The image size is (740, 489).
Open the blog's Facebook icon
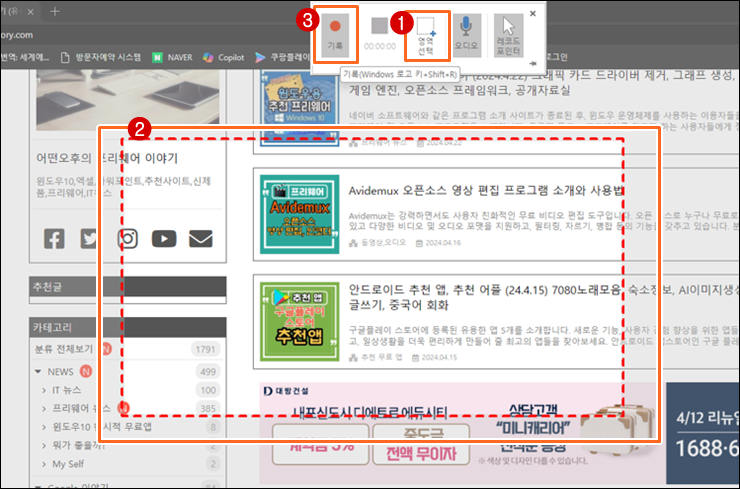54,239
